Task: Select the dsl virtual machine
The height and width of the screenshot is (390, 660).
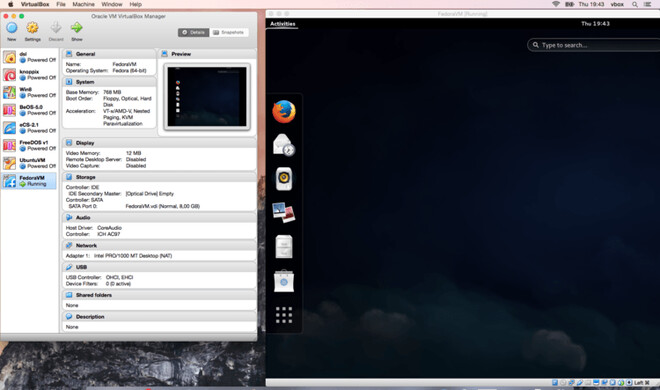Action: (29, 57)
